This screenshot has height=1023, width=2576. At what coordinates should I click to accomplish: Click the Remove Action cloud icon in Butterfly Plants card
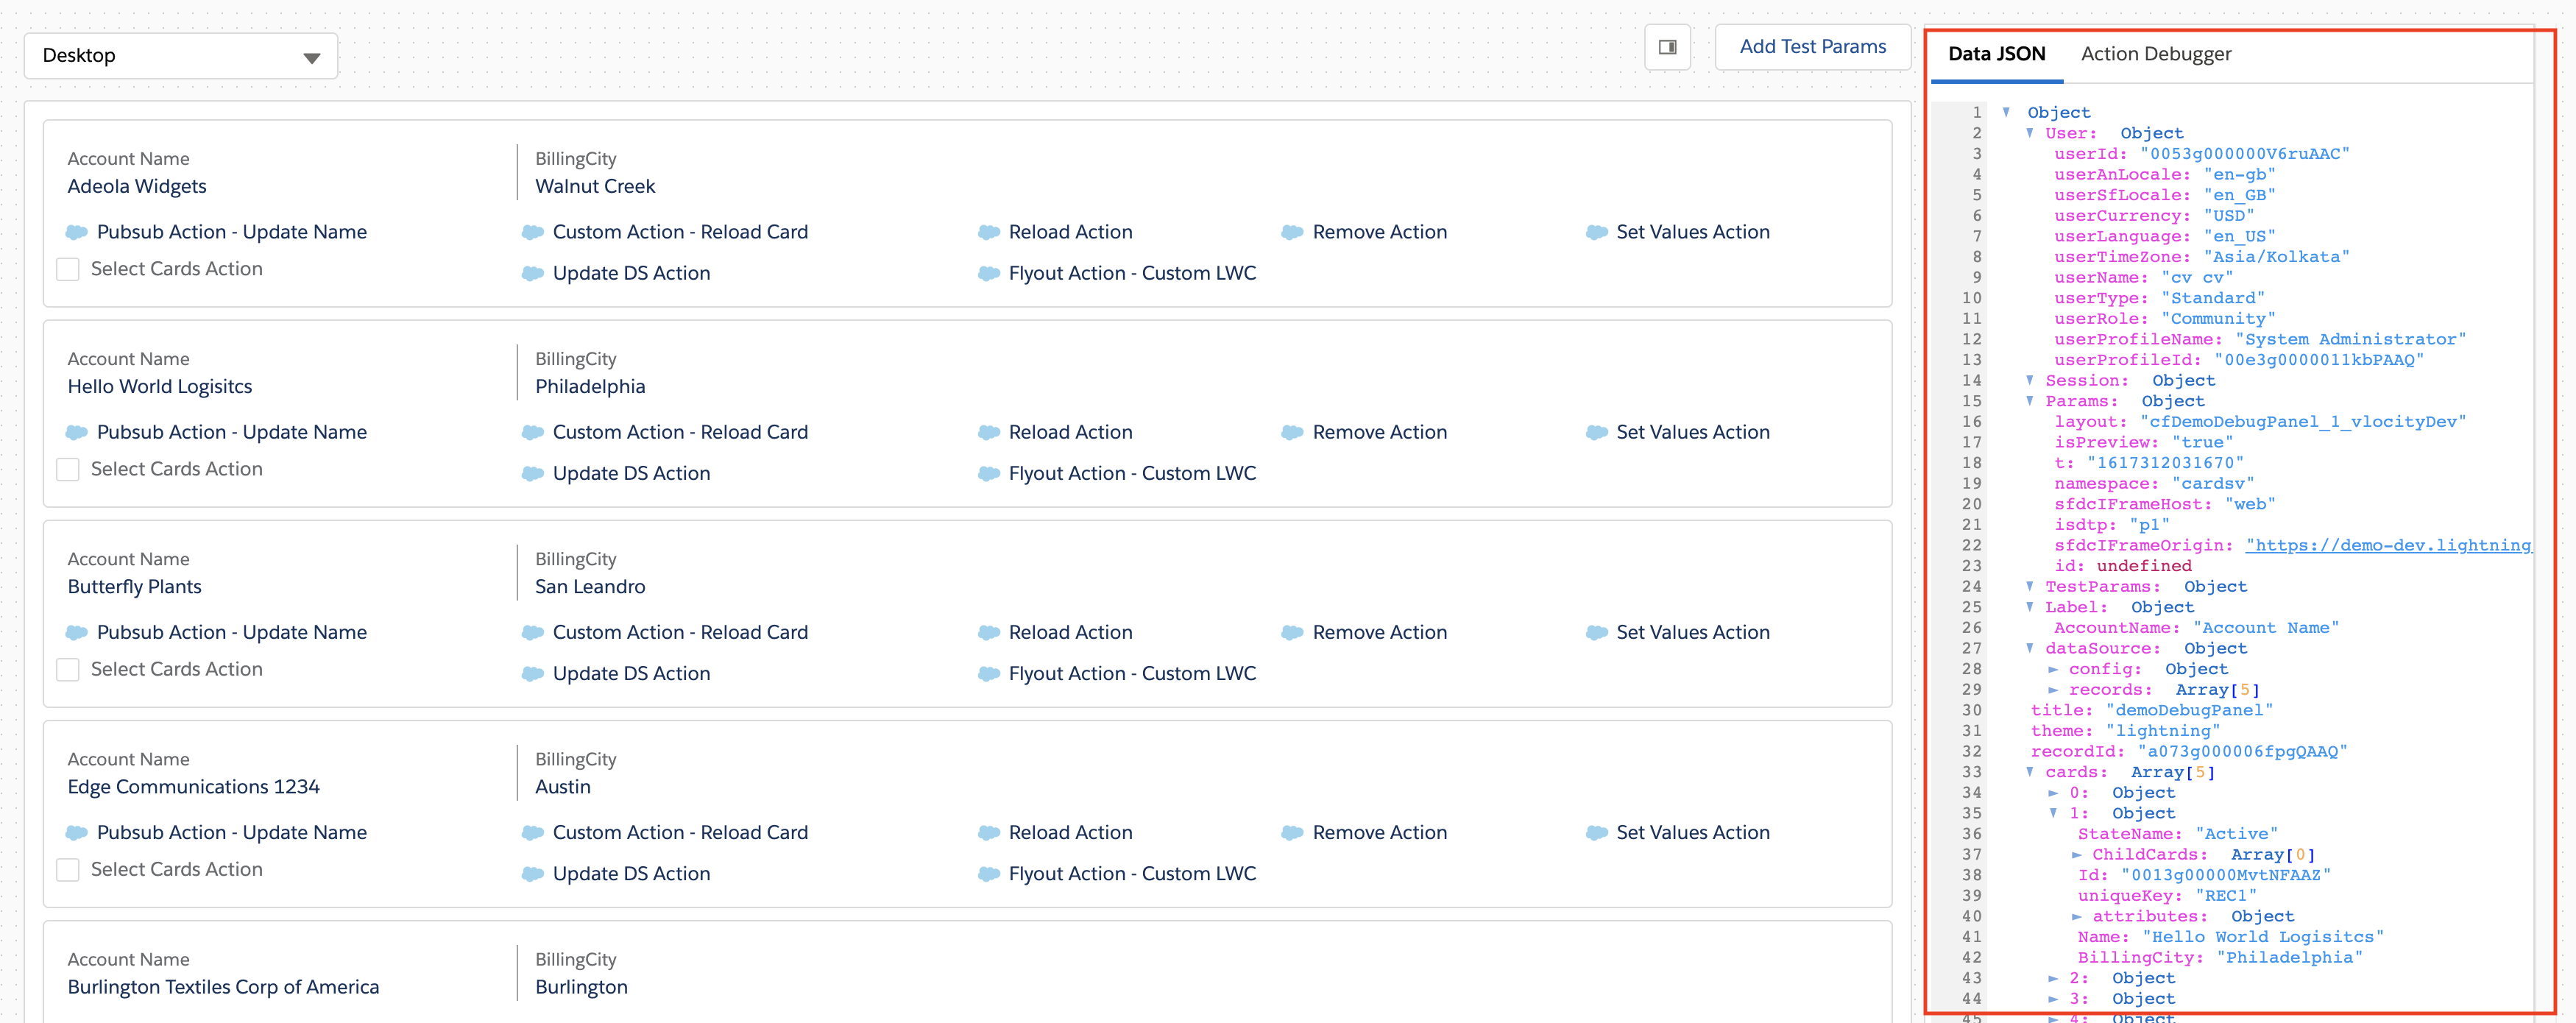1293,632
